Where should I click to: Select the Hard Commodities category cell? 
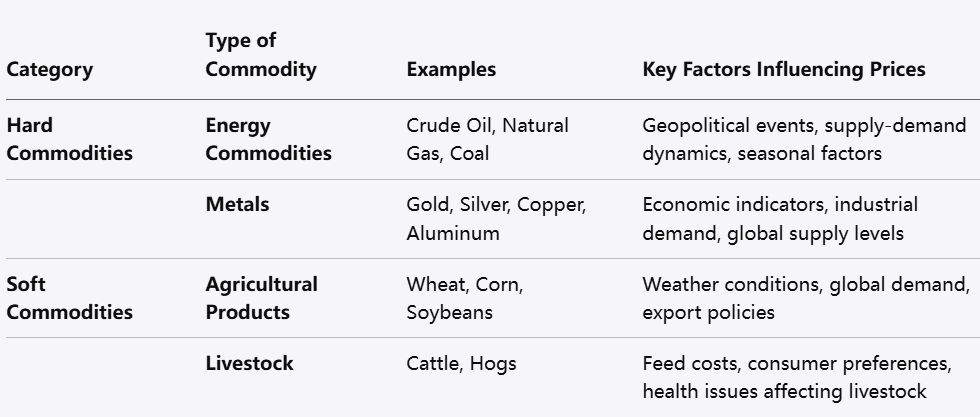69,139
